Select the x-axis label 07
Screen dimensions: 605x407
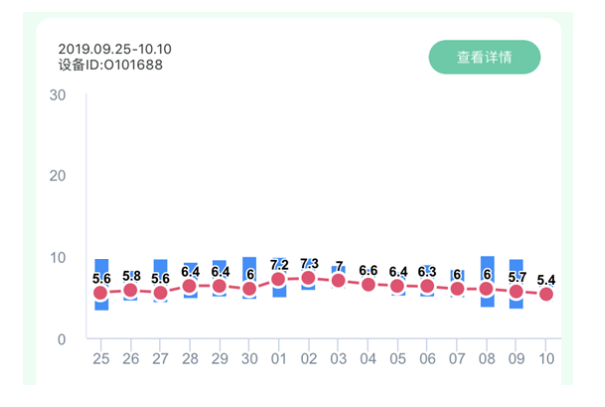point(457,358)
